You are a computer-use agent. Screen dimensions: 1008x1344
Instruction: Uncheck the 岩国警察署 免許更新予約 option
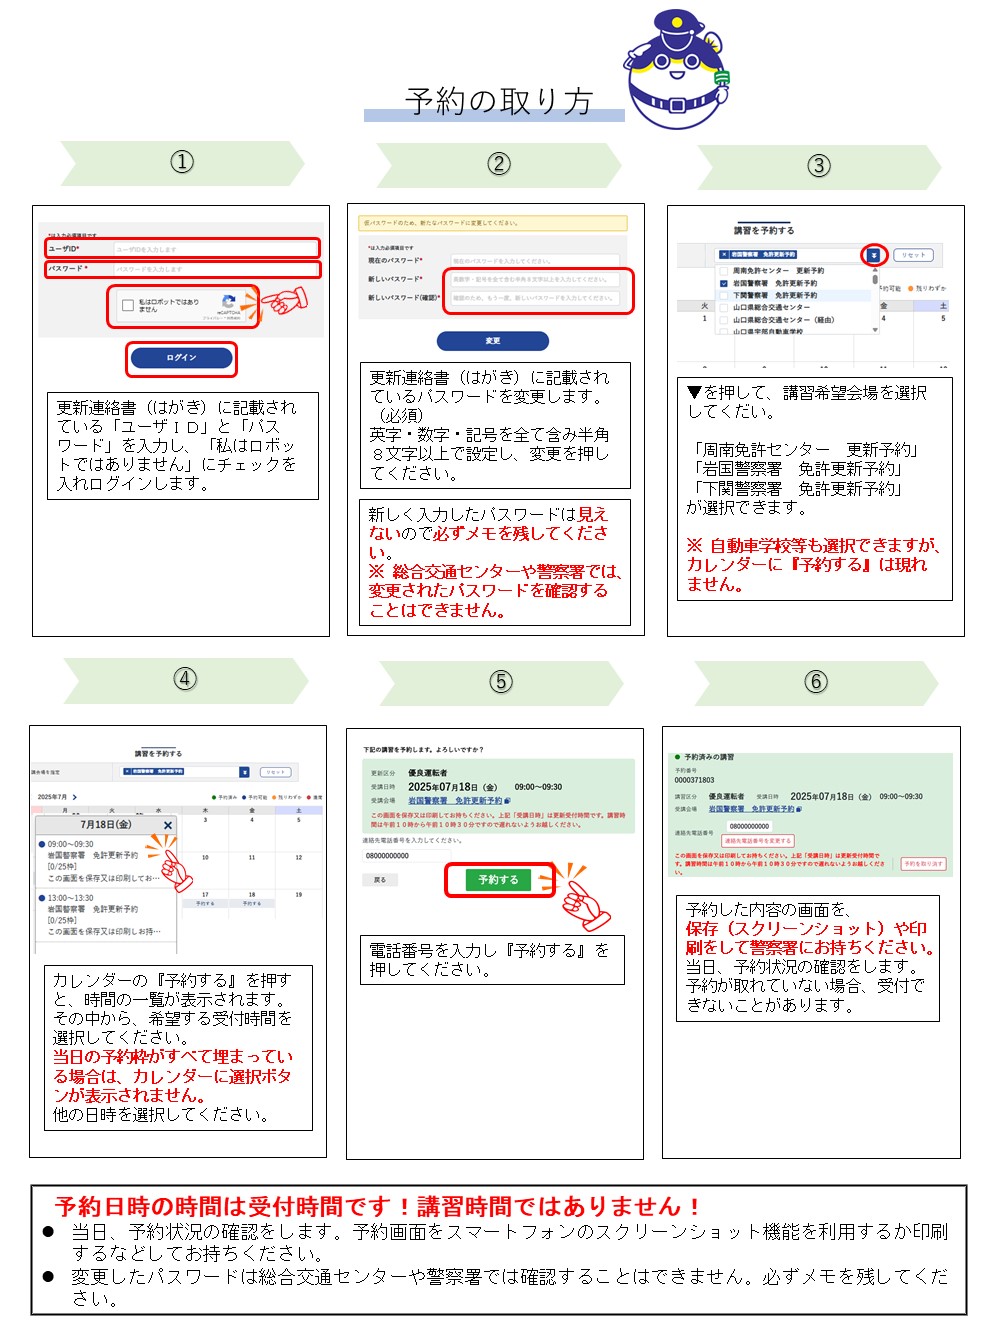[724, 283]
